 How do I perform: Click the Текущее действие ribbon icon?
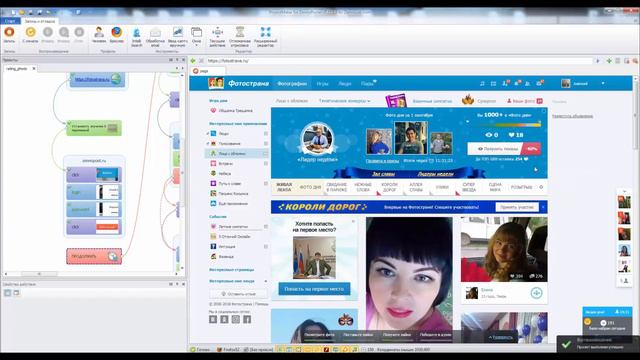[x=217, y=32]
